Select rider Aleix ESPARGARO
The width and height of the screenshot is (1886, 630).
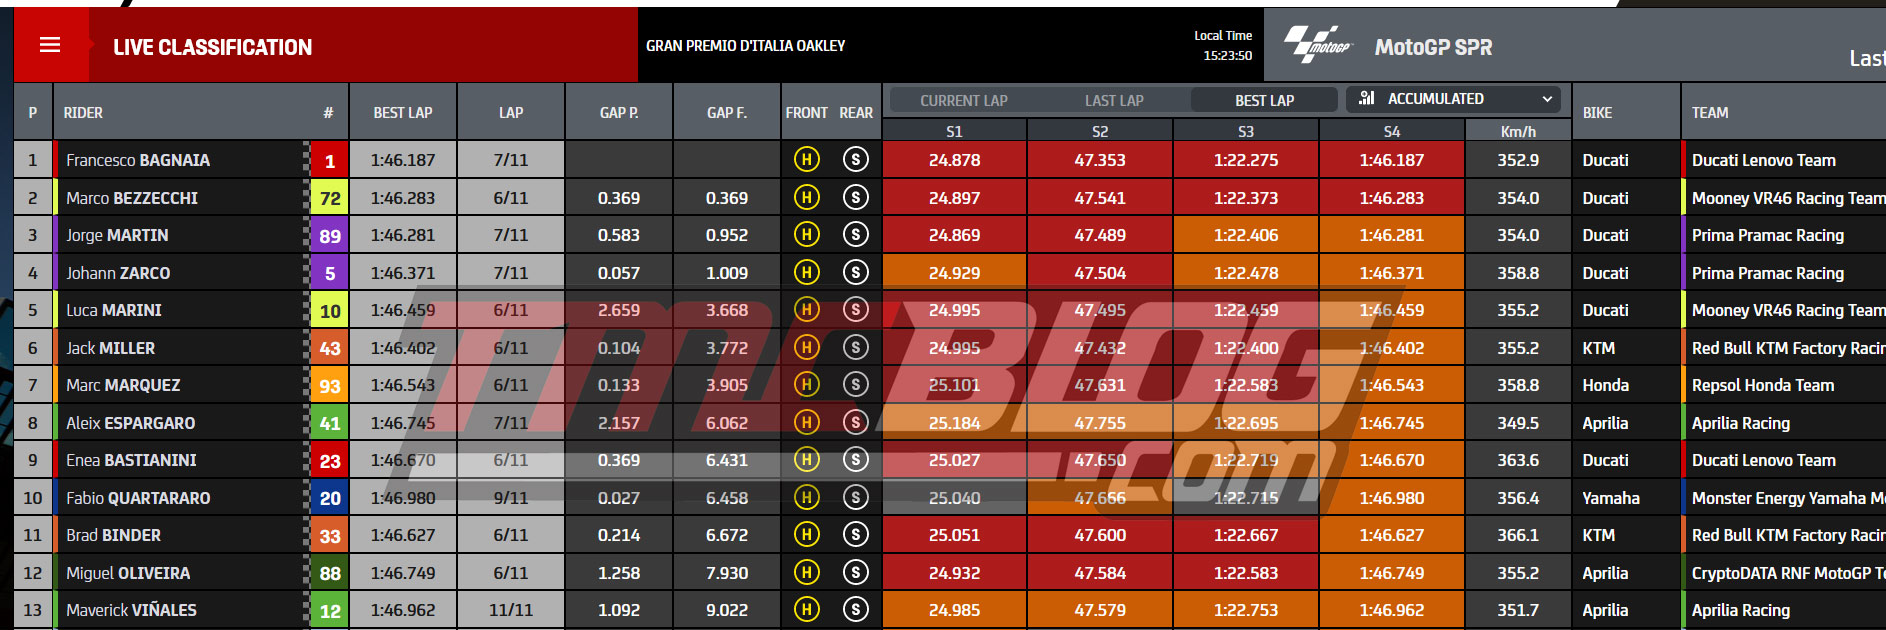click(x=131, y=423)
